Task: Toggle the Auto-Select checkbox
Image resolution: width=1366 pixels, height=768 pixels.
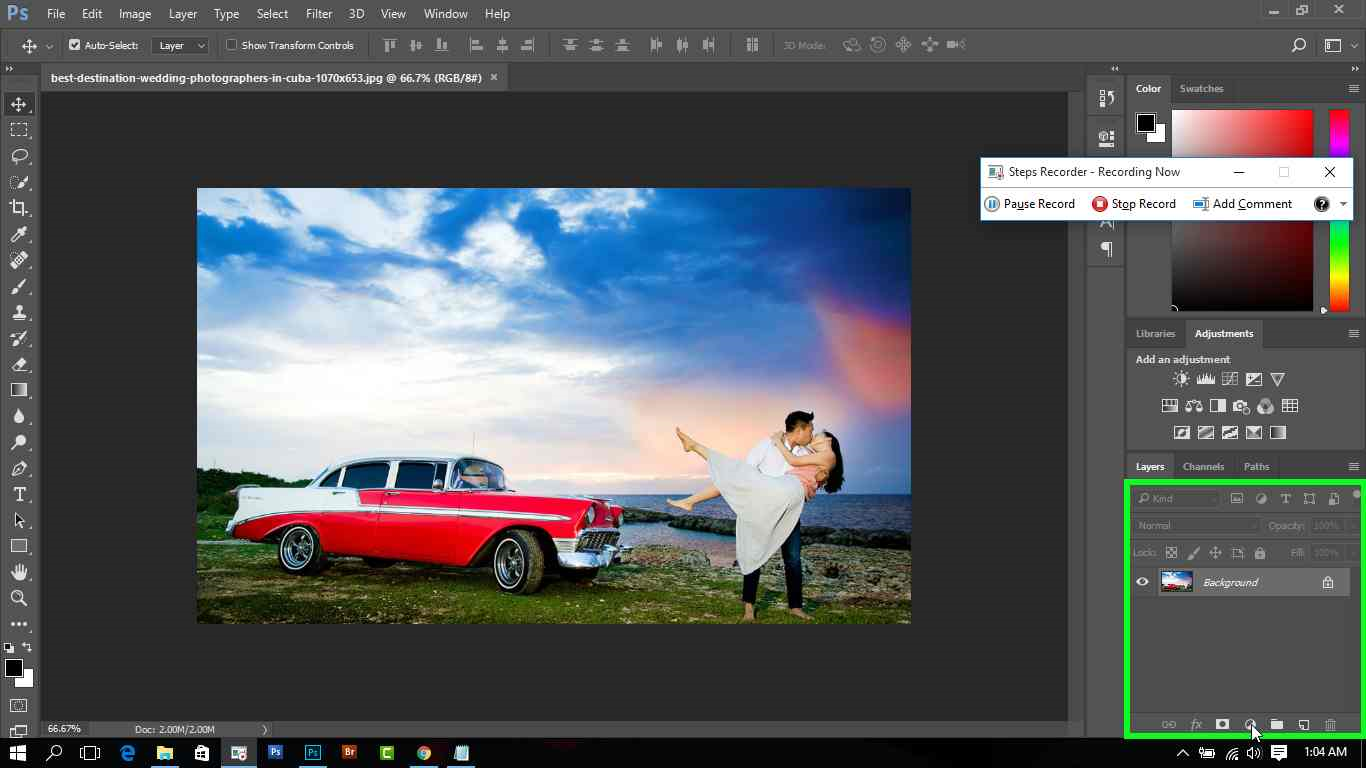Action: point(74,45)
